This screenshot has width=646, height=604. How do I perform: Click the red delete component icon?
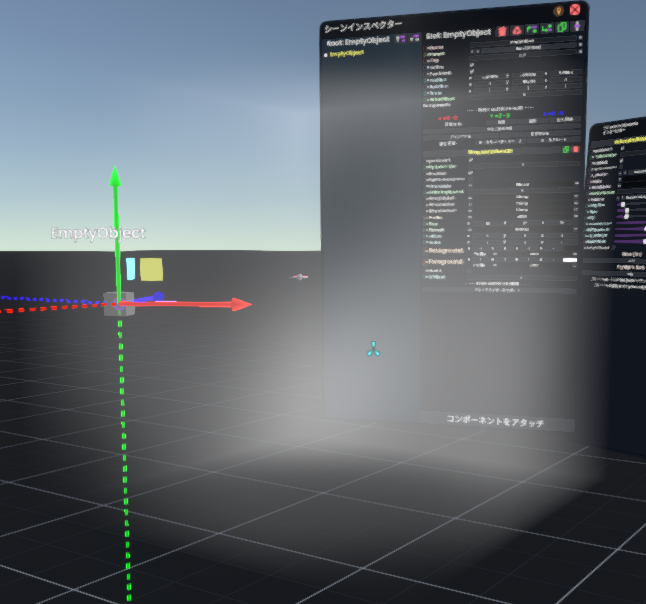pyautogui.click(x=576, y=149)
